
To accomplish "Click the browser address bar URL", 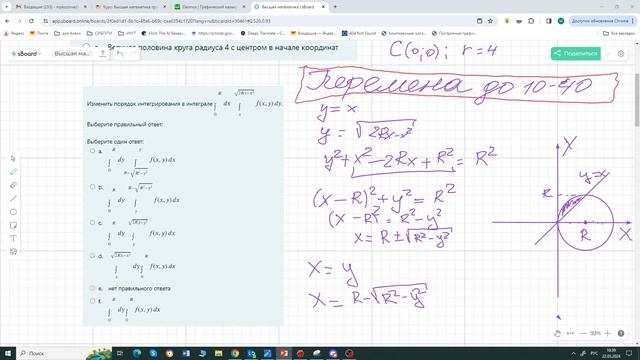I will tap(161, 21).
